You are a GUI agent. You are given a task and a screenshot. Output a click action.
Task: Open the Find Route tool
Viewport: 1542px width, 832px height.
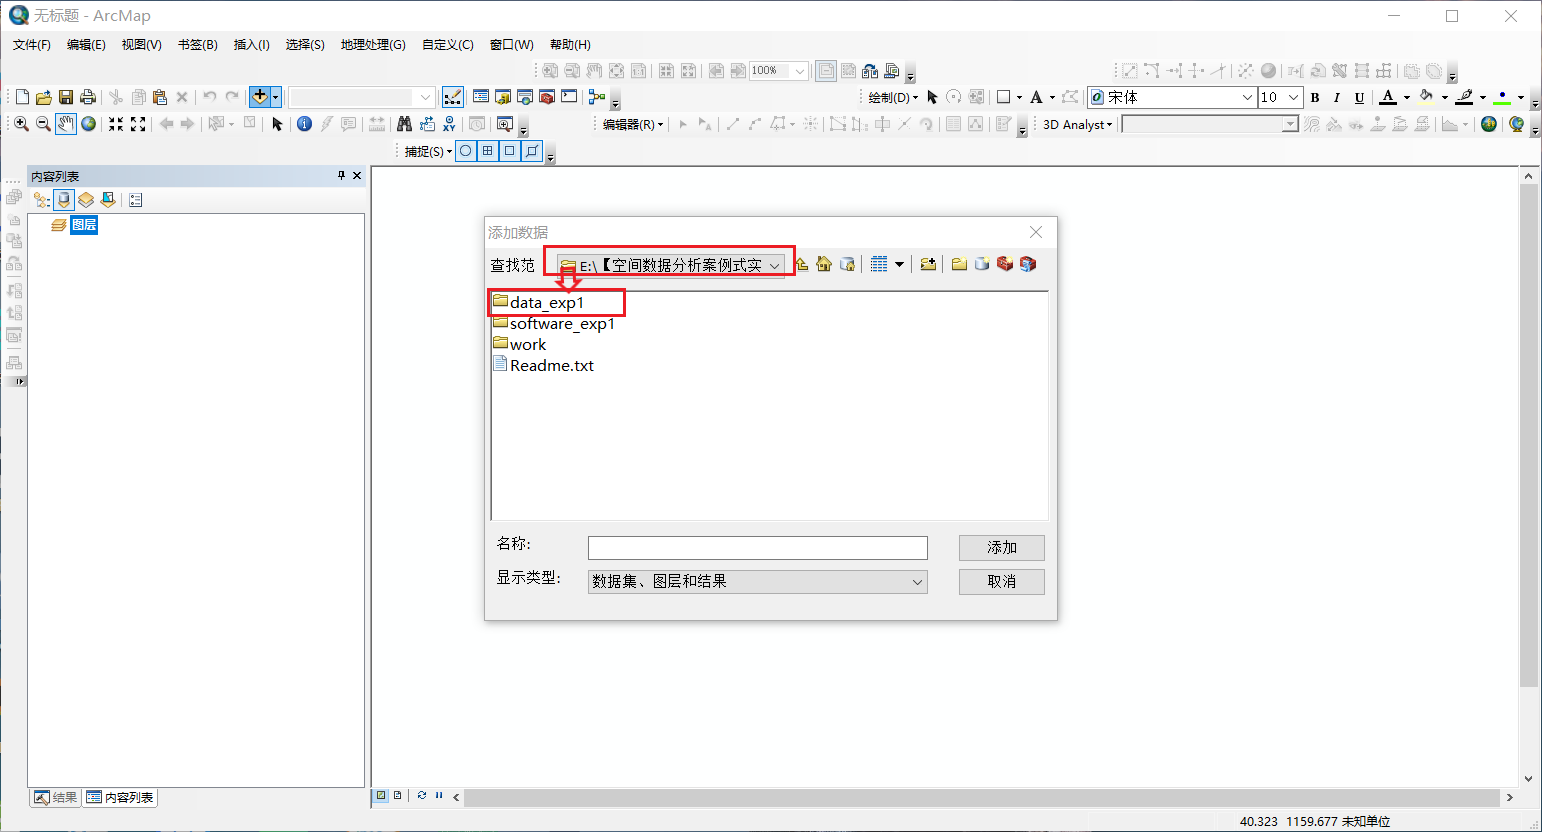pyautogui.click(x=427, y=124)
